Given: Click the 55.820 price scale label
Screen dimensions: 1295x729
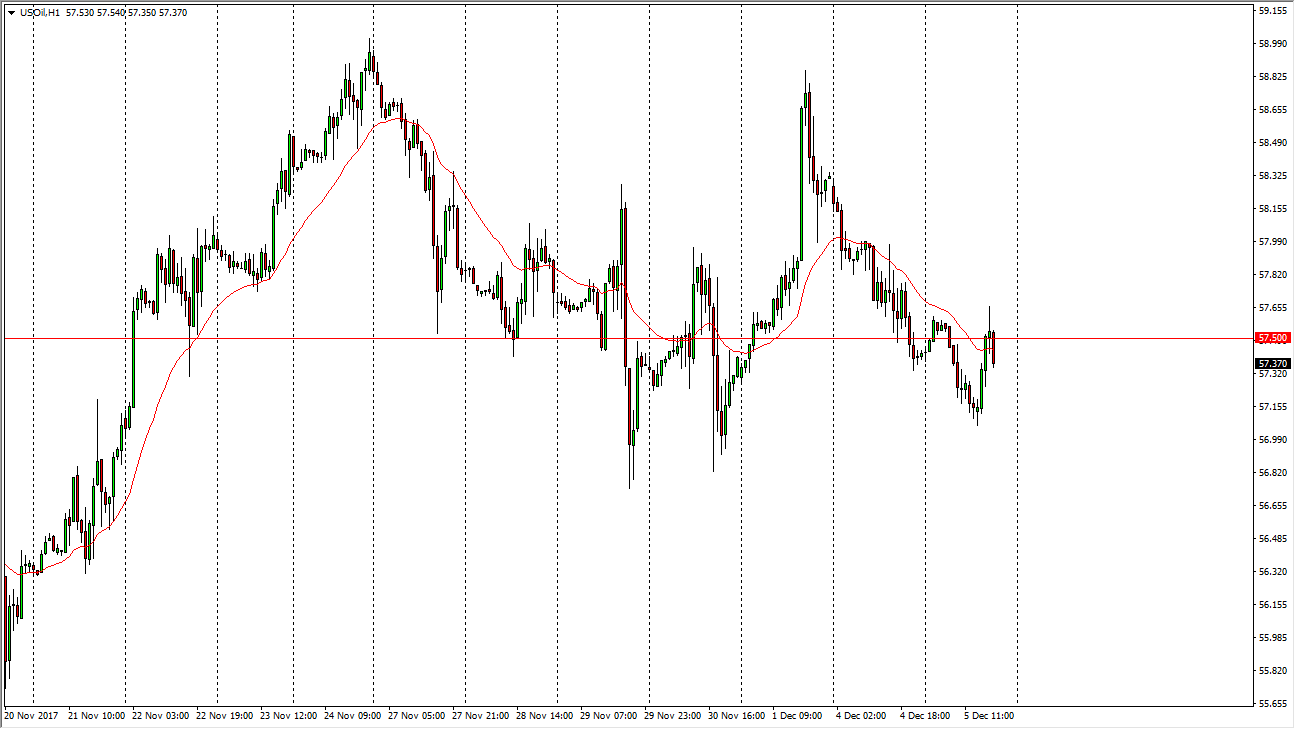Looking at the screenshot, I should point(1272,671).
